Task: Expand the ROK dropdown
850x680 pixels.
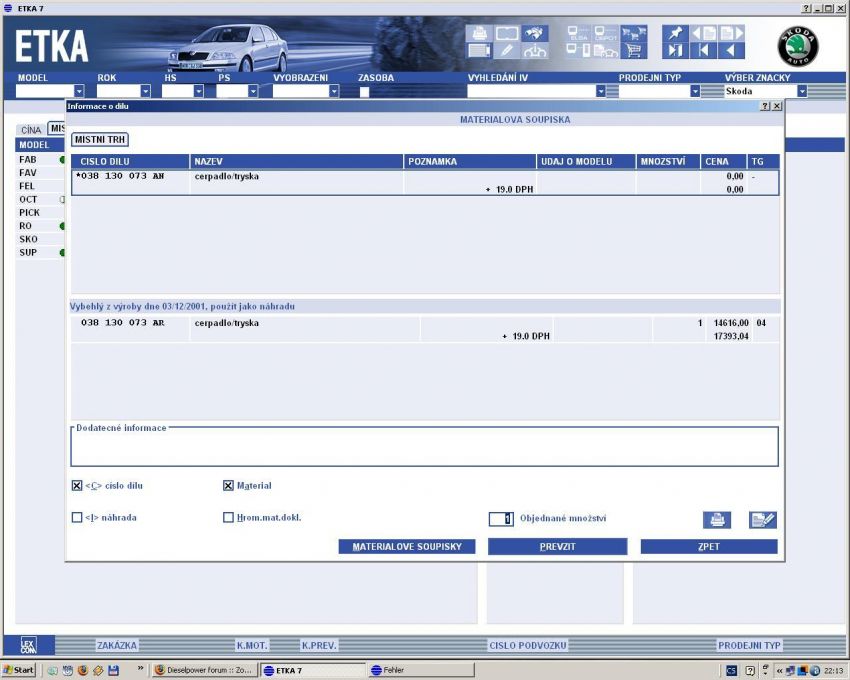Action: [145, 91]
